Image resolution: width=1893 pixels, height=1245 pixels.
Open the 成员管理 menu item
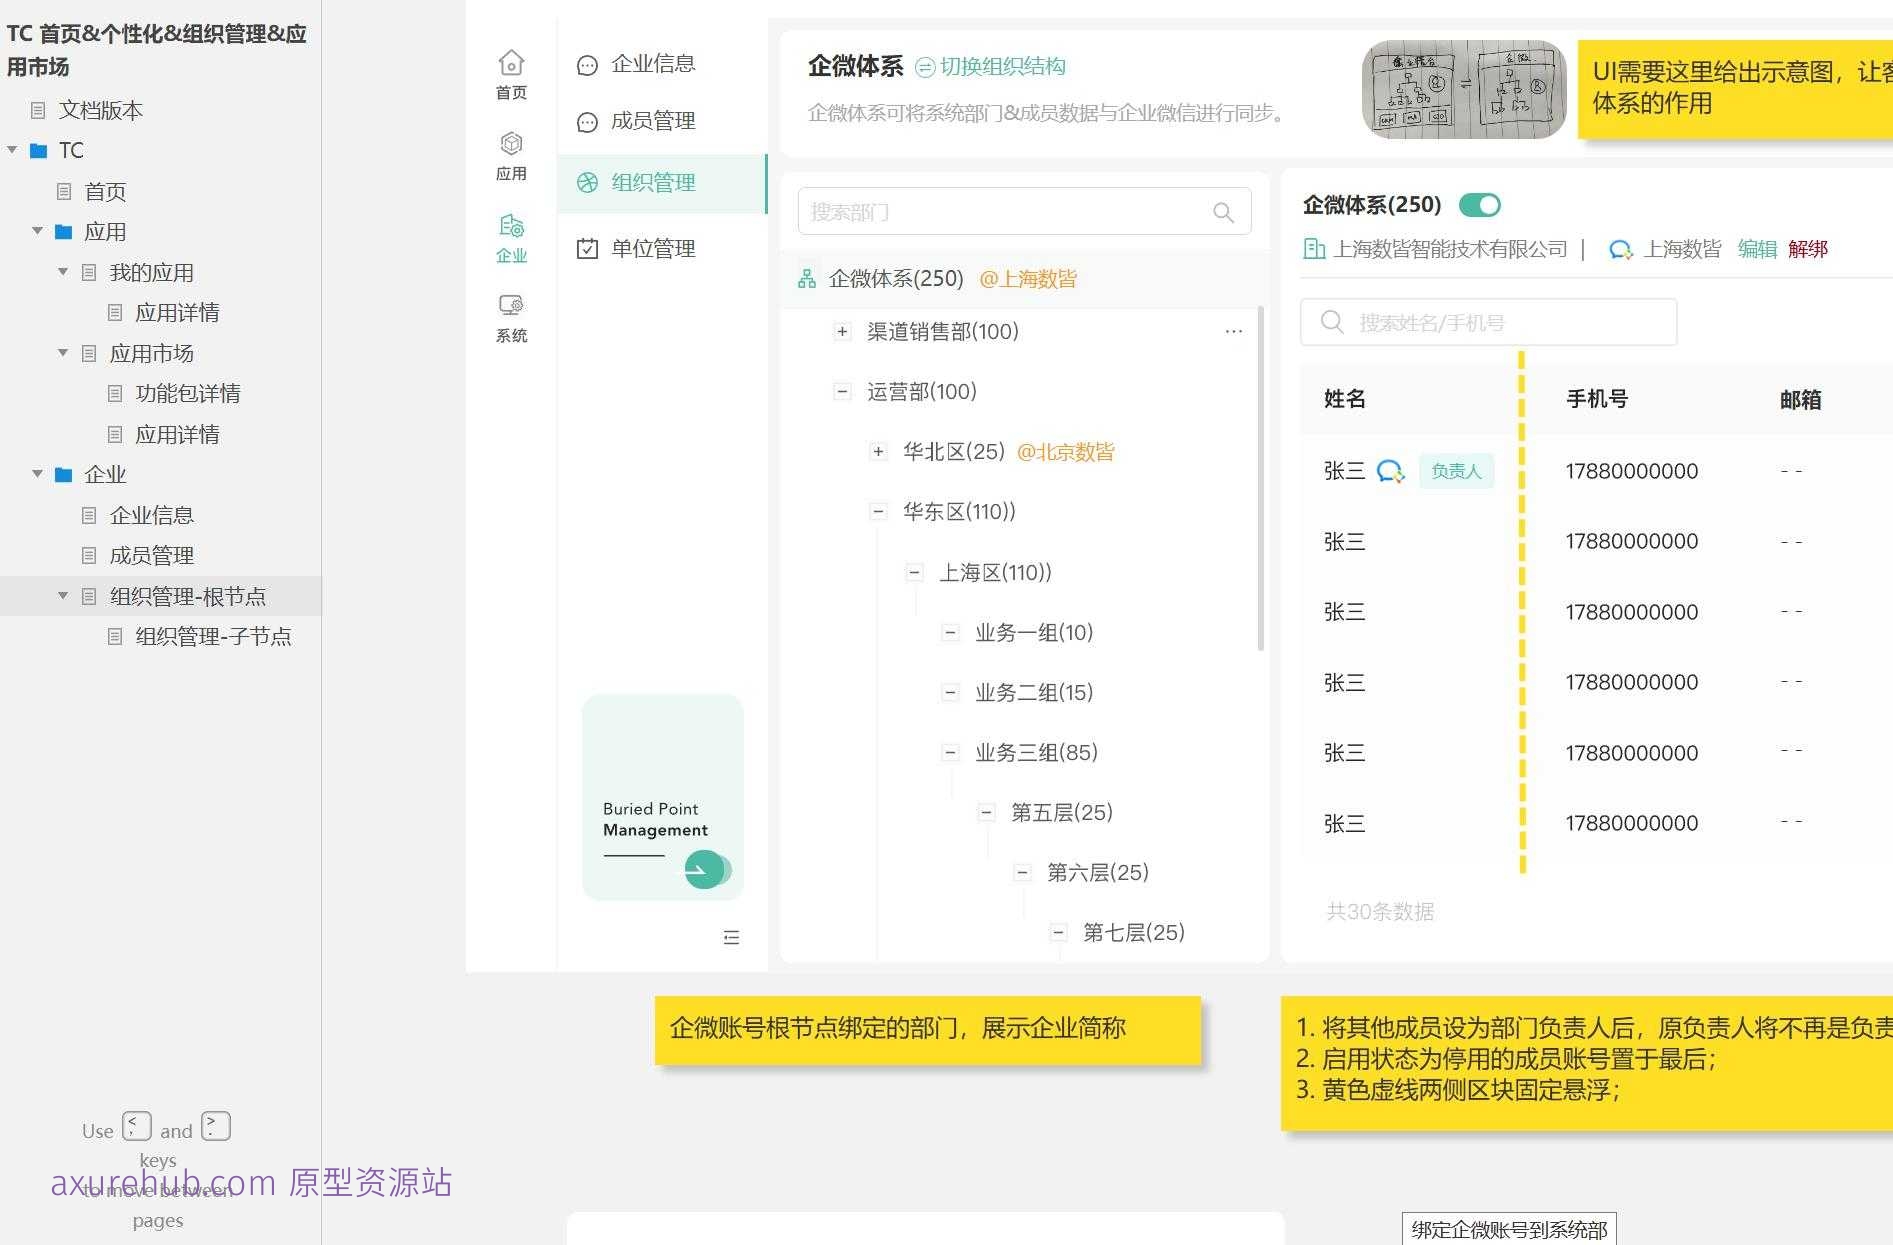point(653,122)
